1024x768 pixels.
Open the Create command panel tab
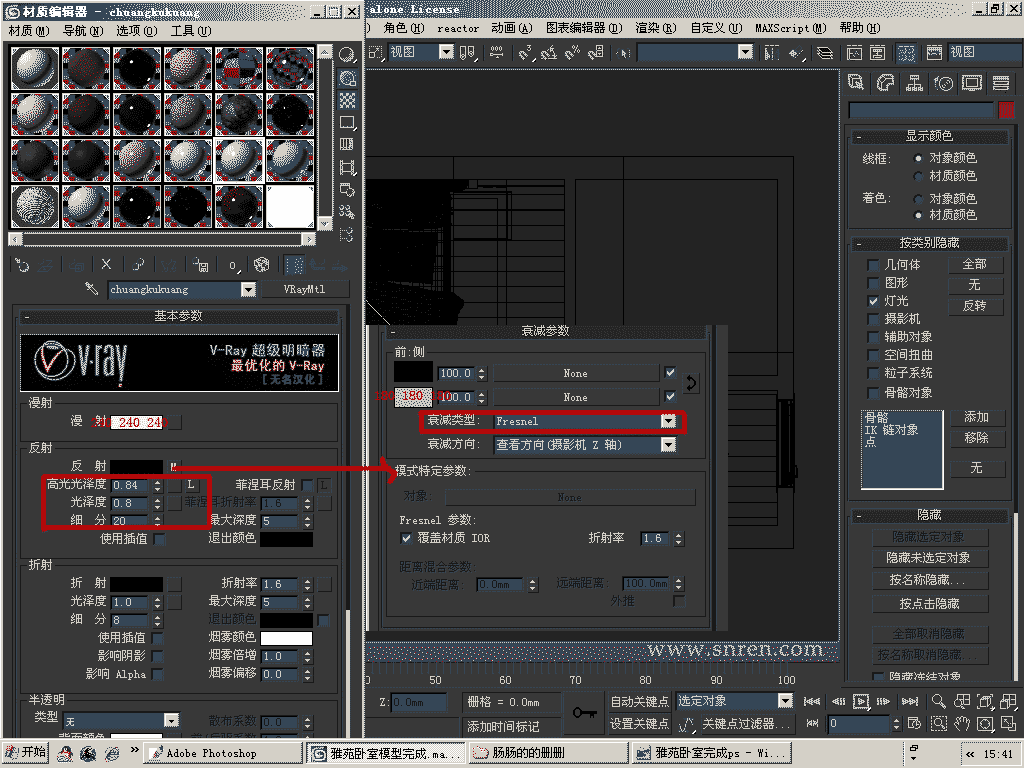point(856,83)
